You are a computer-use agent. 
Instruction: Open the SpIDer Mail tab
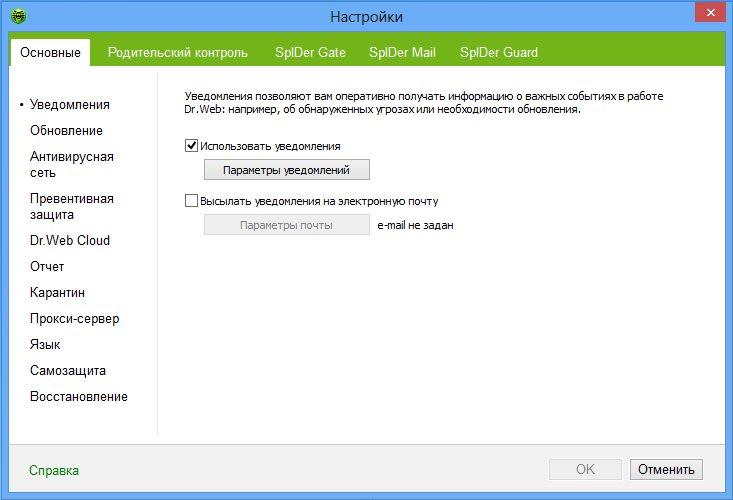[x=402, y=52]
